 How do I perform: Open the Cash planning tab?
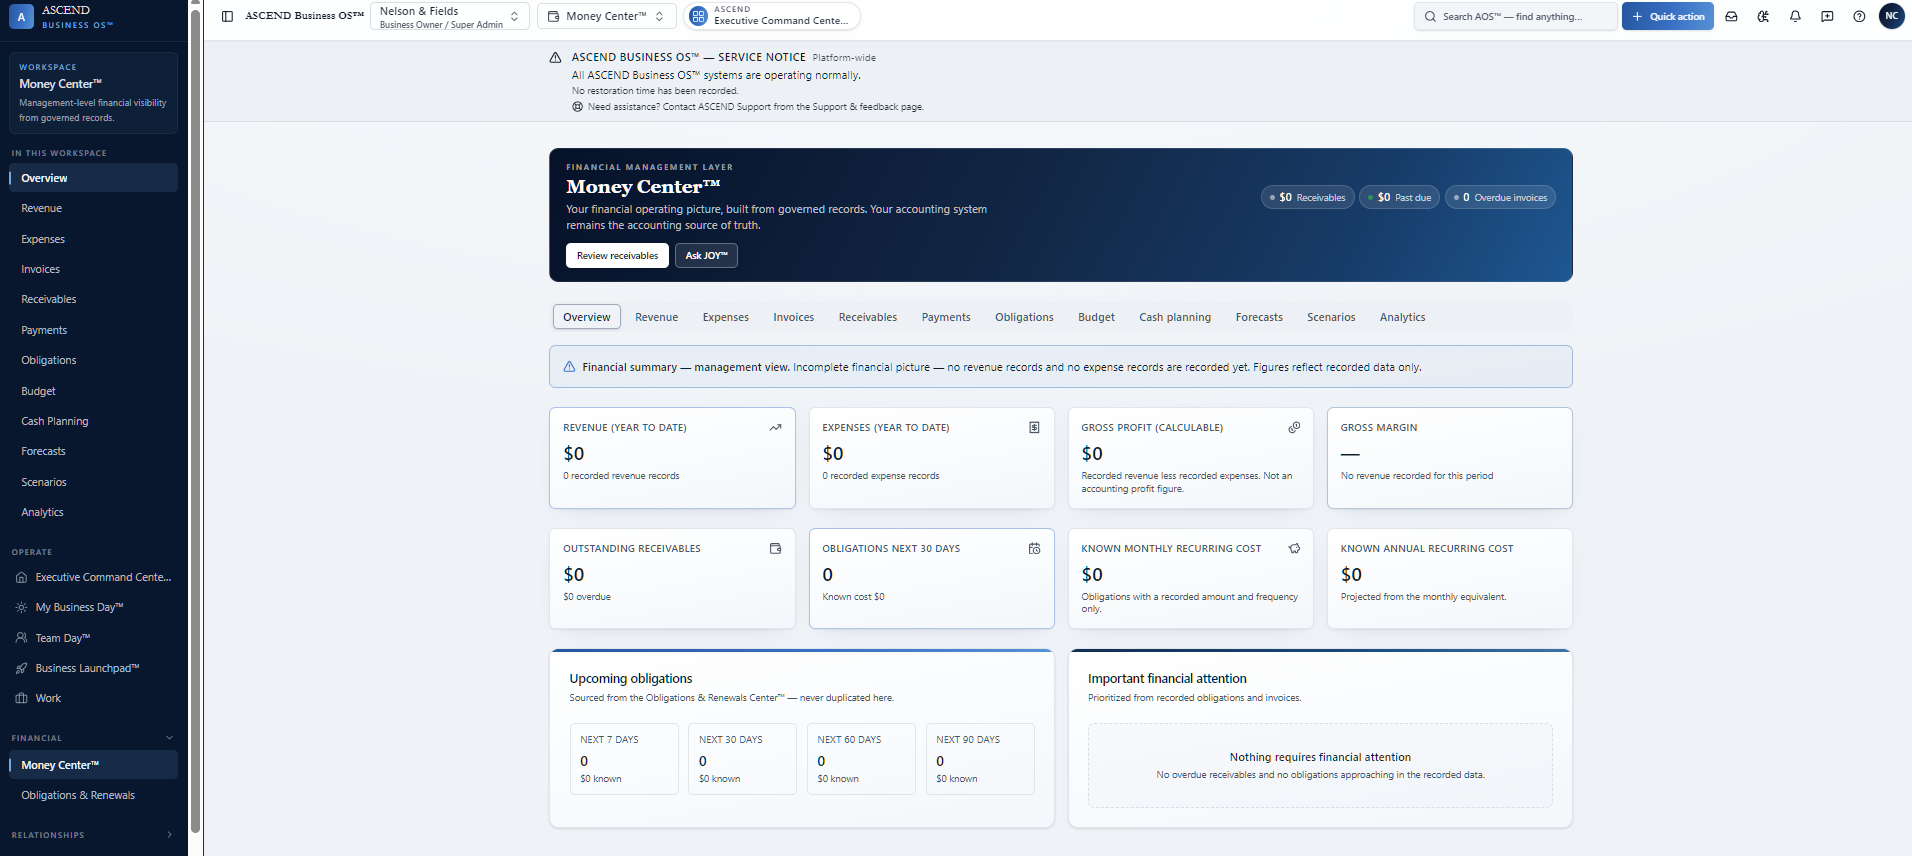(x=1175, y=317)
